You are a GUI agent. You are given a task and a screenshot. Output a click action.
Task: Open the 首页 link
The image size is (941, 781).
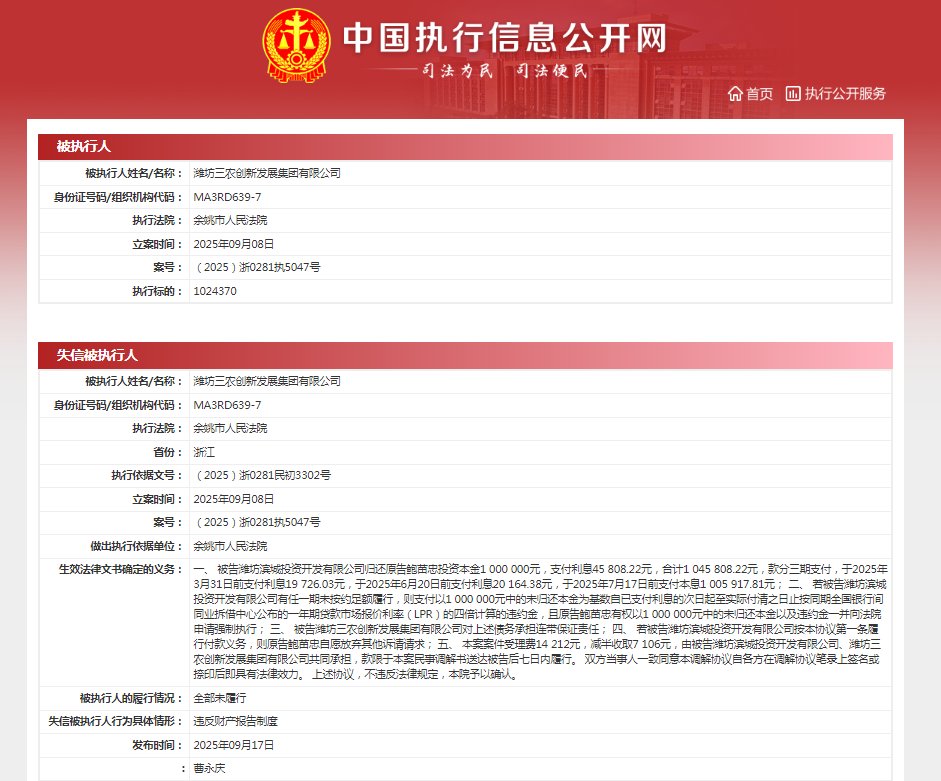point(759,94)
